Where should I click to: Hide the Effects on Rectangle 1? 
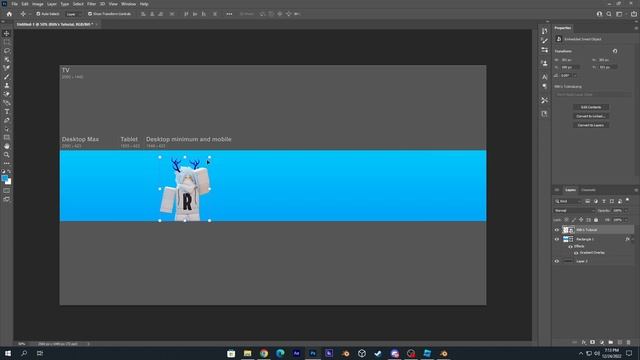(571, 247)
